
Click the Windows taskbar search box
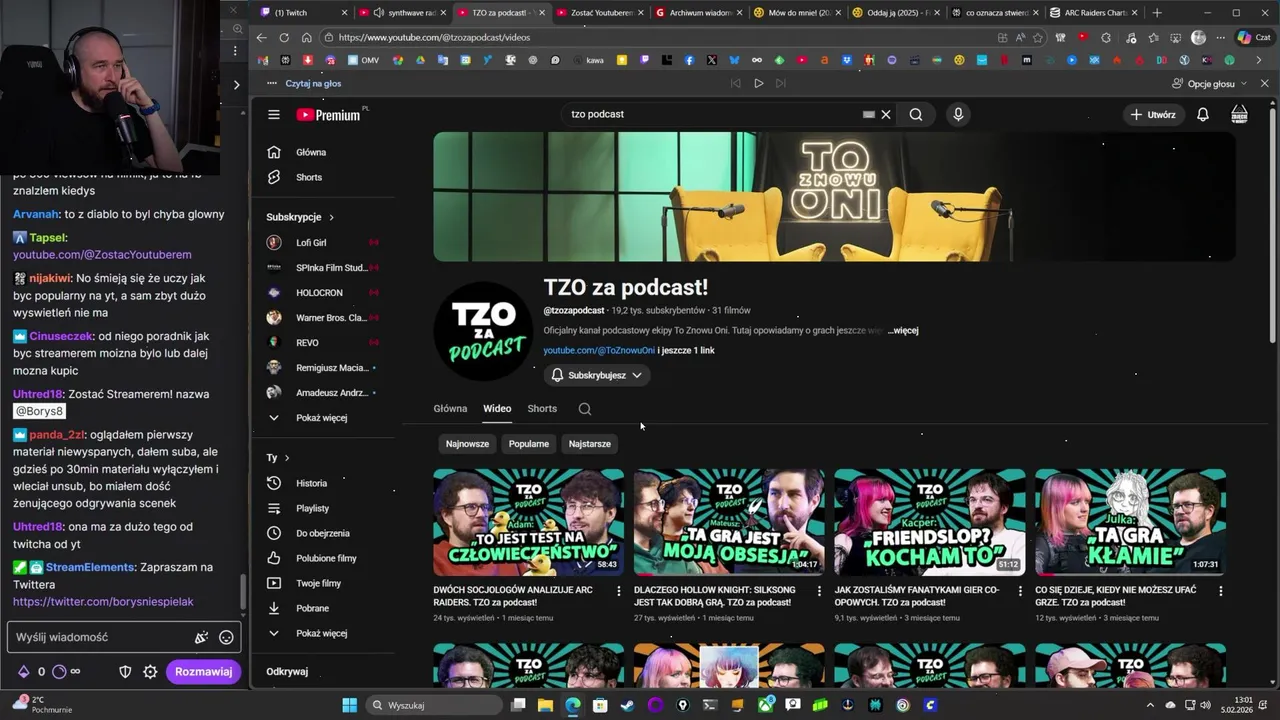435,705
